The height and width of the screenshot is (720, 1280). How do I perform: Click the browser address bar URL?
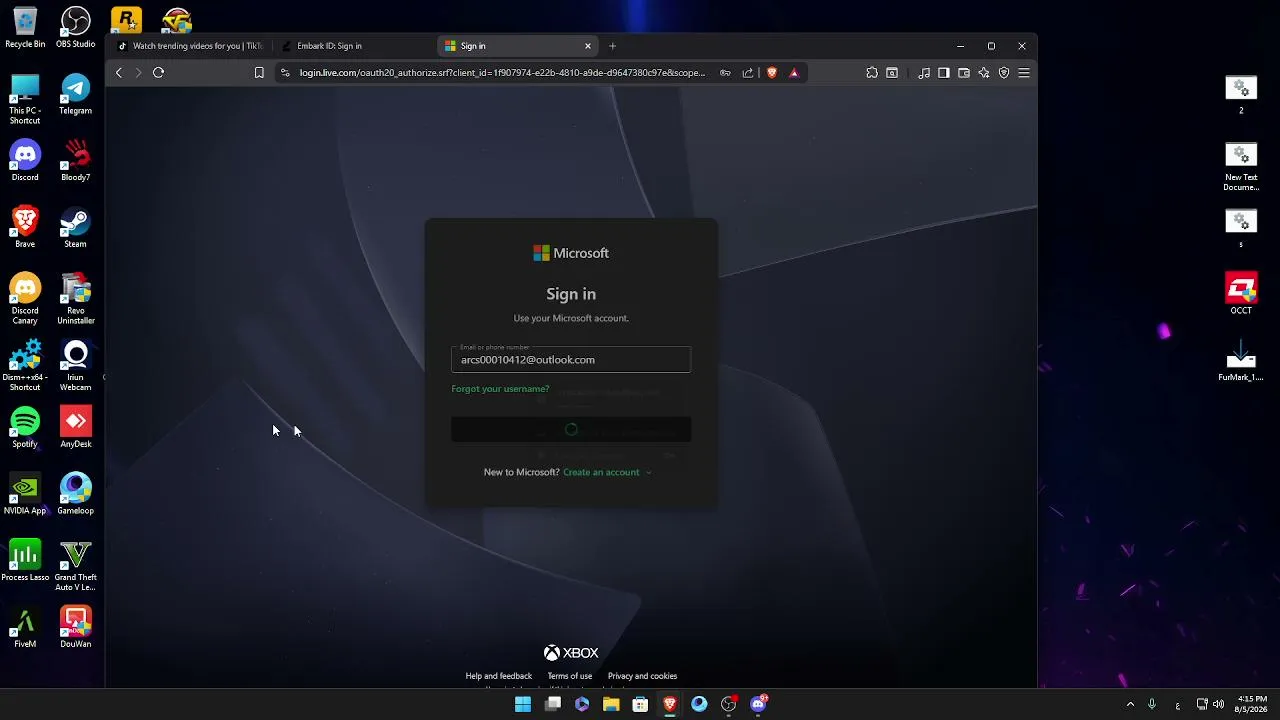pos(502,73)
